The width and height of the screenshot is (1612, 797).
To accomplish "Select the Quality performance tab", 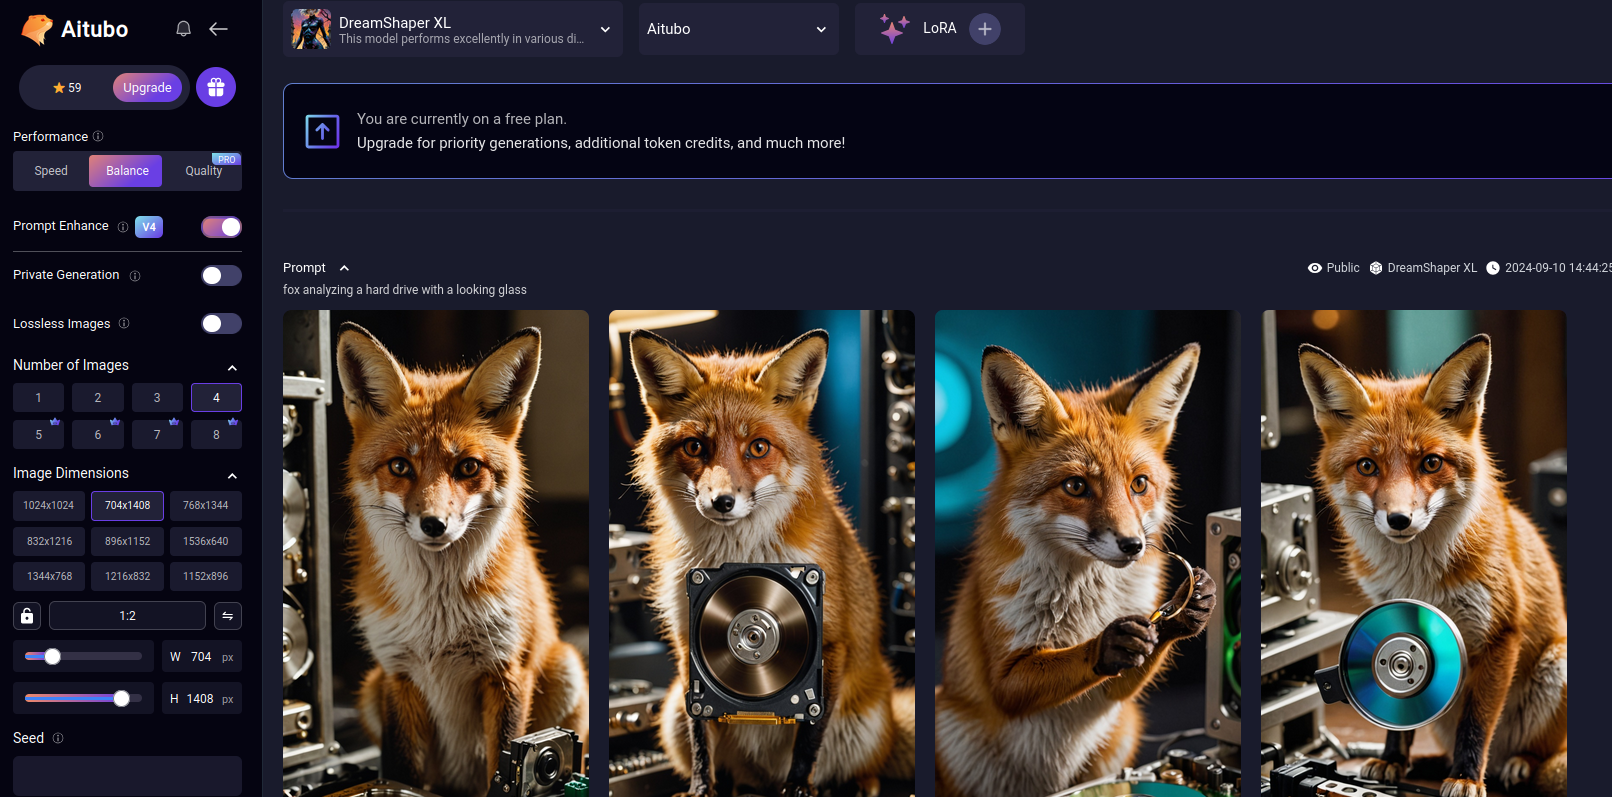I will click(x=204, y=171).
